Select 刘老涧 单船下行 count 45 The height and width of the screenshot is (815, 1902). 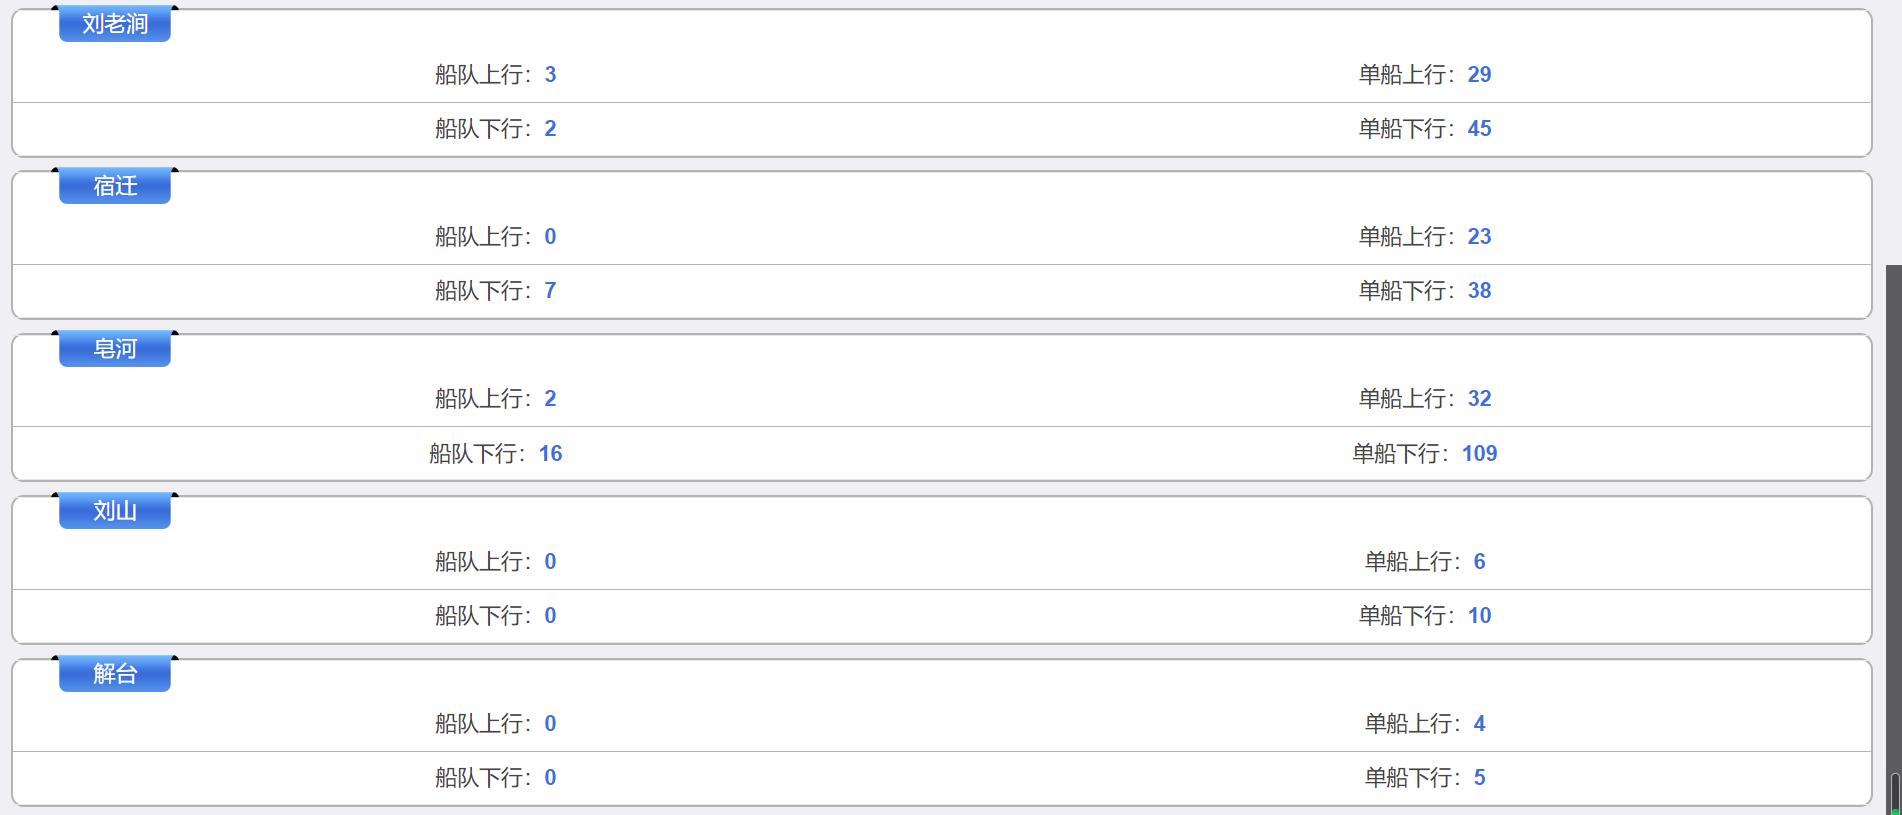pyautogui.click(x=1479, y=129)
